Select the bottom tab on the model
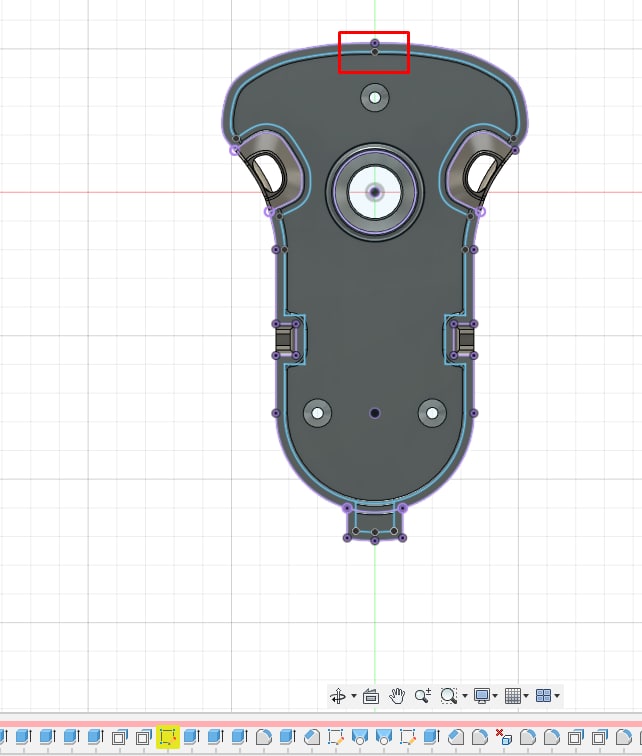This screenshot has width=642, height=756. point(374,522)
